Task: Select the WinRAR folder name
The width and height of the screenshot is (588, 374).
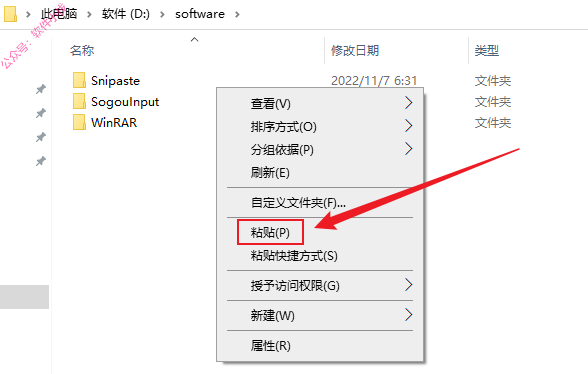Action: point(114,123)
